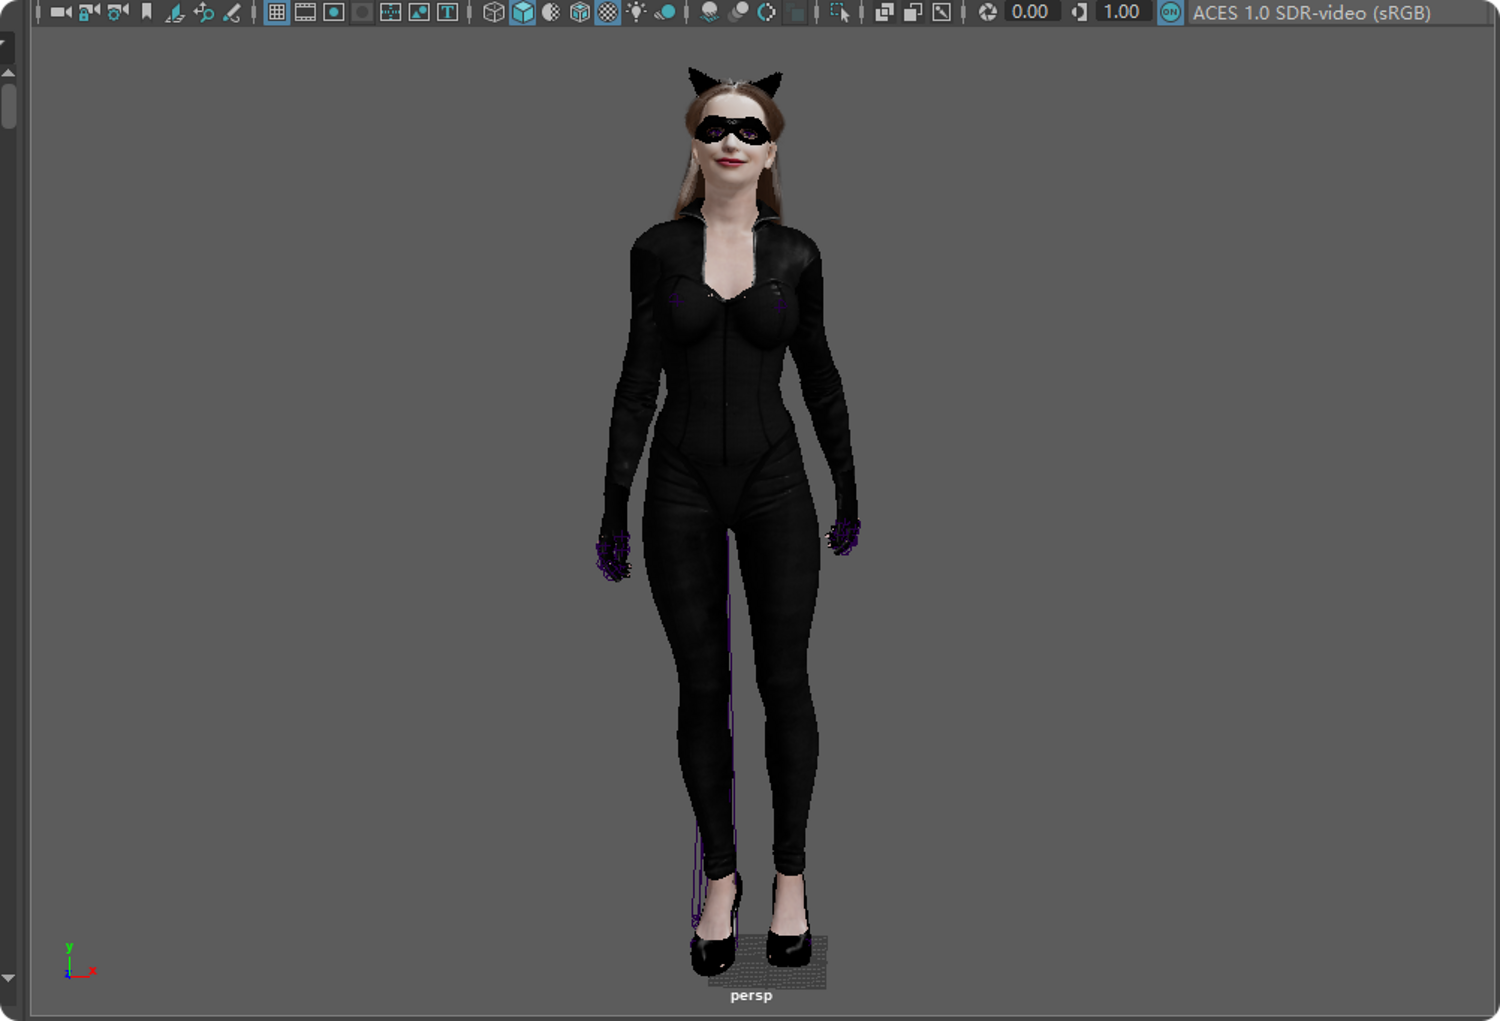Viewport: 1500px width, 1021px height.
Task: Toggle Wireframe on Shaded icon
Action: point(580,12)
